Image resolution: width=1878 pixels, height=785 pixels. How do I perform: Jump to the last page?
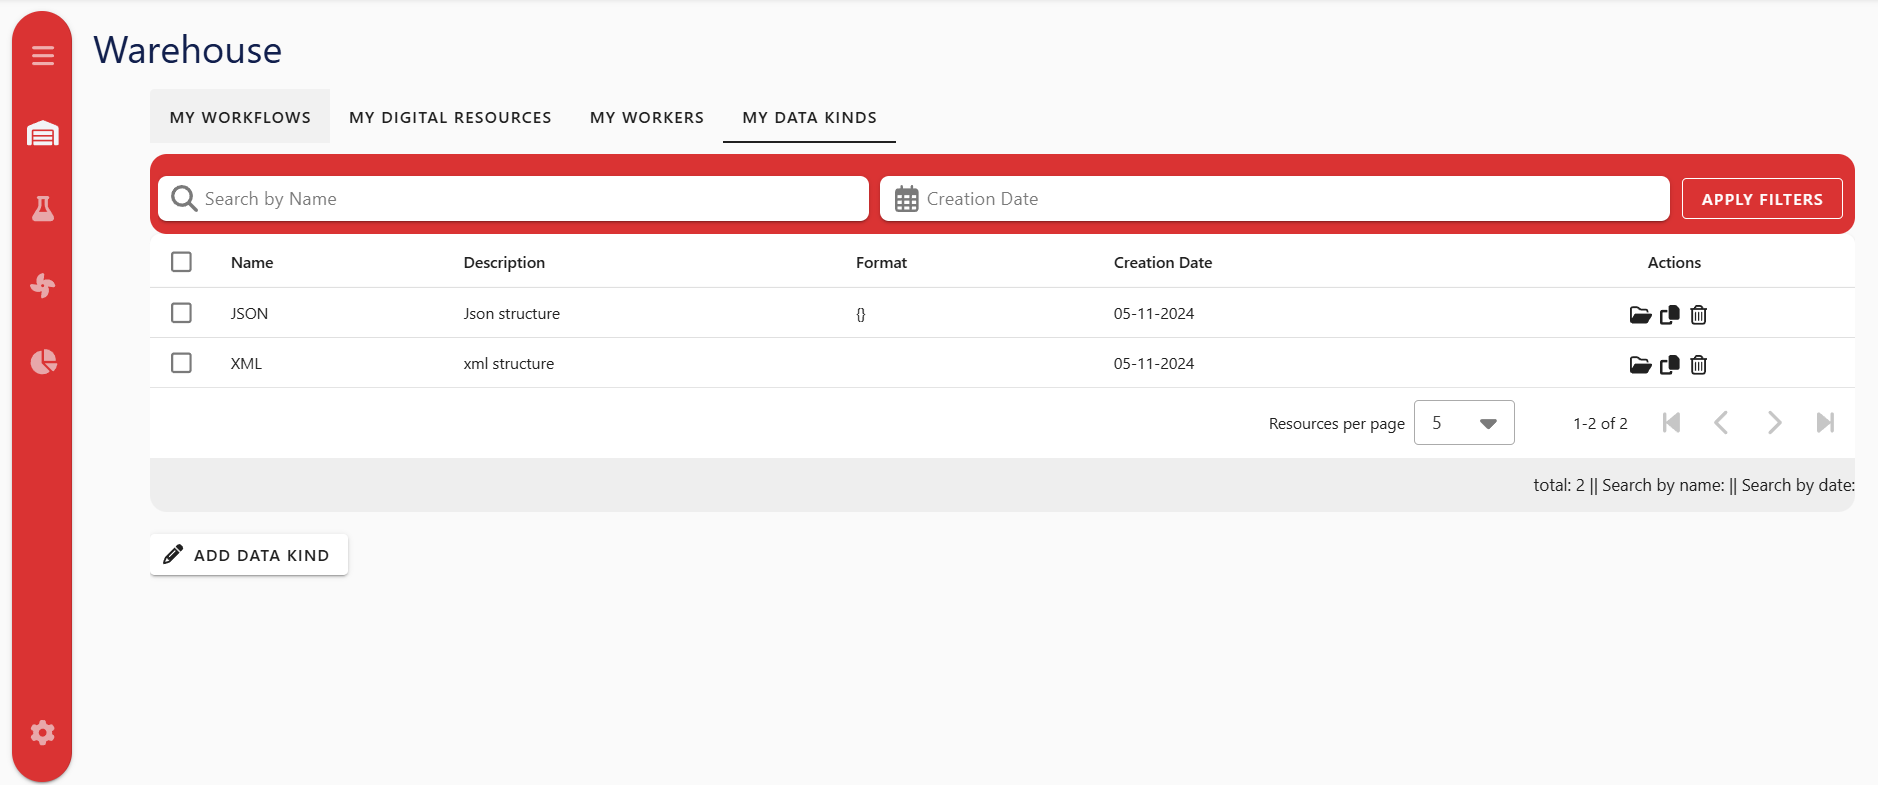tap(1825, 423)
